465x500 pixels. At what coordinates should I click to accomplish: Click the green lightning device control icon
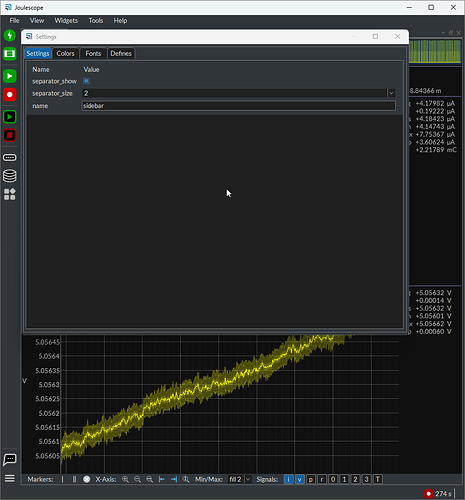click(x=10, y=35)
